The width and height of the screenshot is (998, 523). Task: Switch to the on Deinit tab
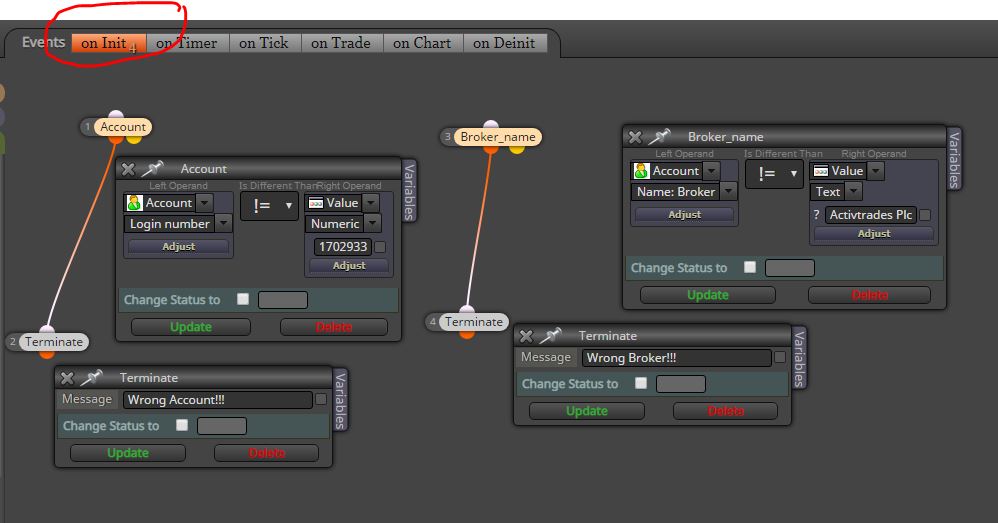pyautogui.click(x=504, y=43)
